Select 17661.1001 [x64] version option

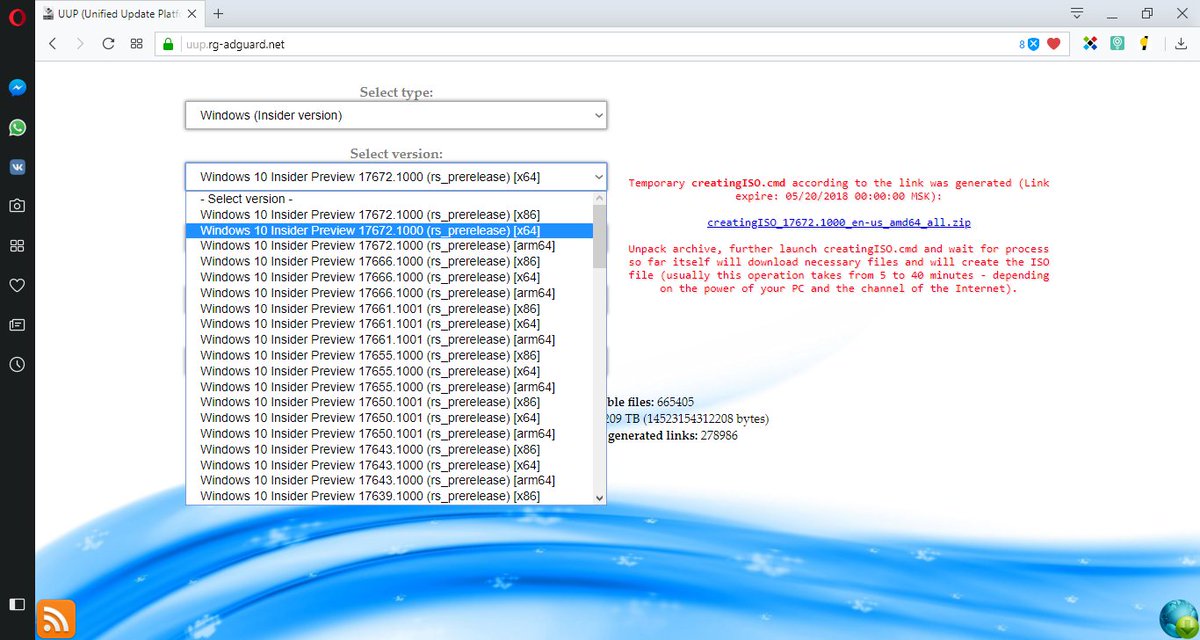(x=389, y=324)
